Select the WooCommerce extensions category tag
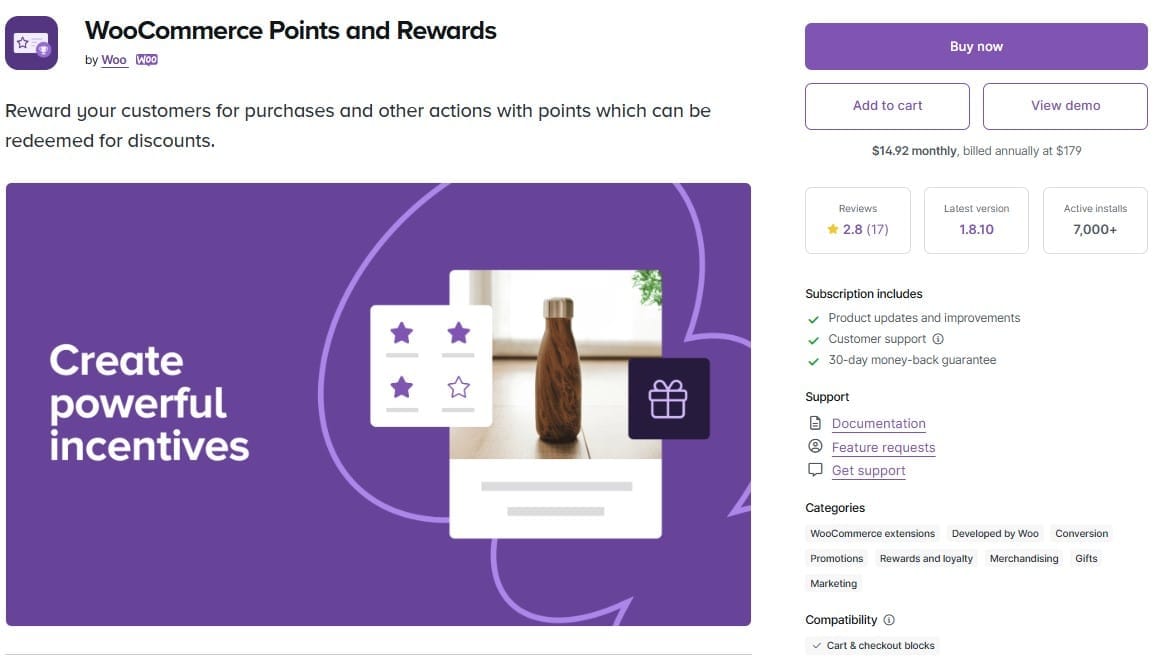 pyautogui.click(x=872, y=534)
